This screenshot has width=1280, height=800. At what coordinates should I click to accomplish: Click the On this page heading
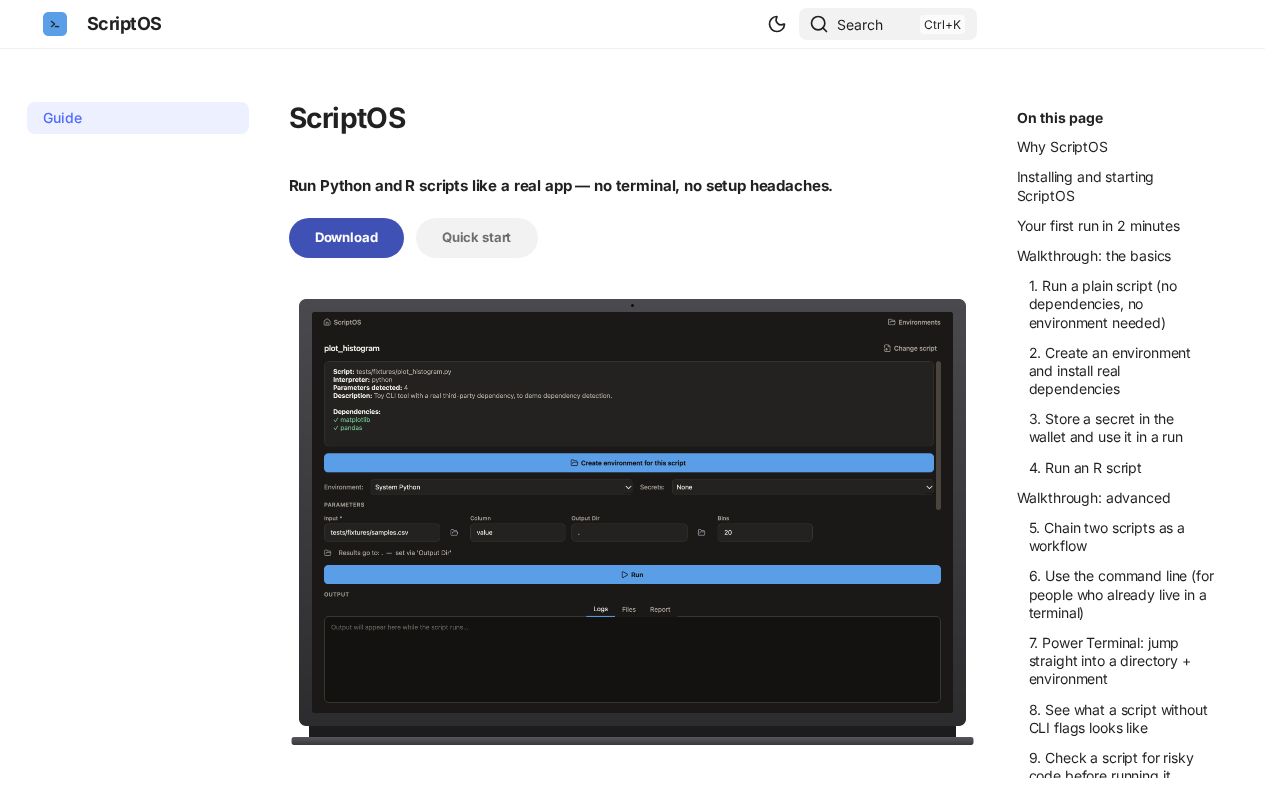[1060, 118]
